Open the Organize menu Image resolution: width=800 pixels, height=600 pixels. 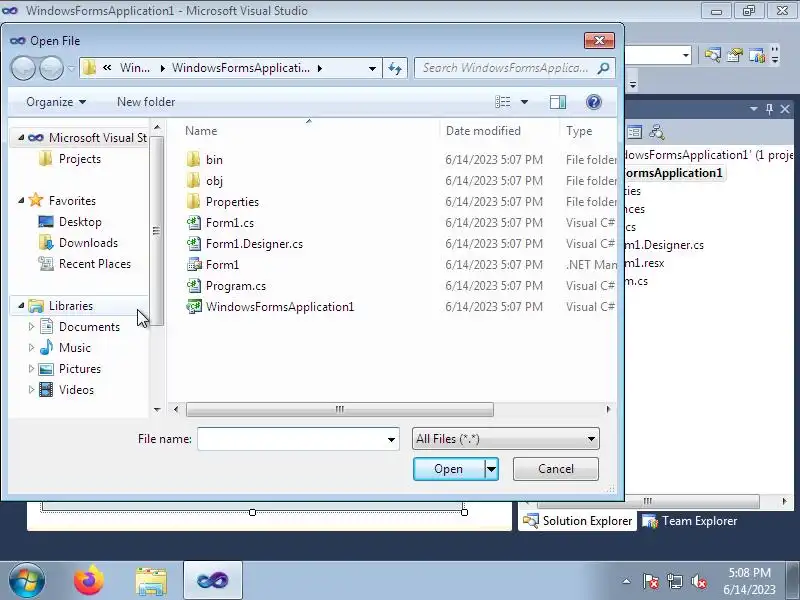(x=56, y=102)
